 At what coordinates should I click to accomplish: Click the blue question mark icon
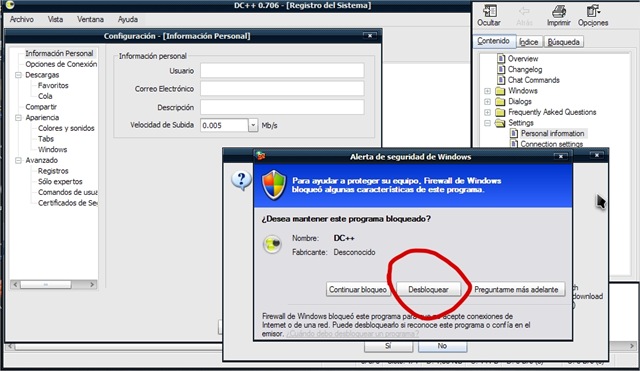click(241, 180)
